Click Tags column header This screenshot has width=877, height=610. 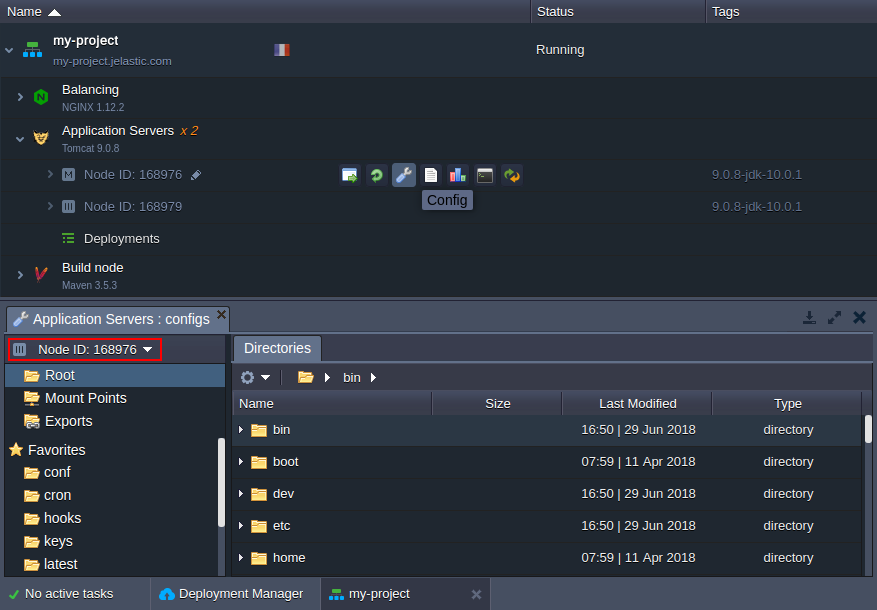[x=791, y=12]
